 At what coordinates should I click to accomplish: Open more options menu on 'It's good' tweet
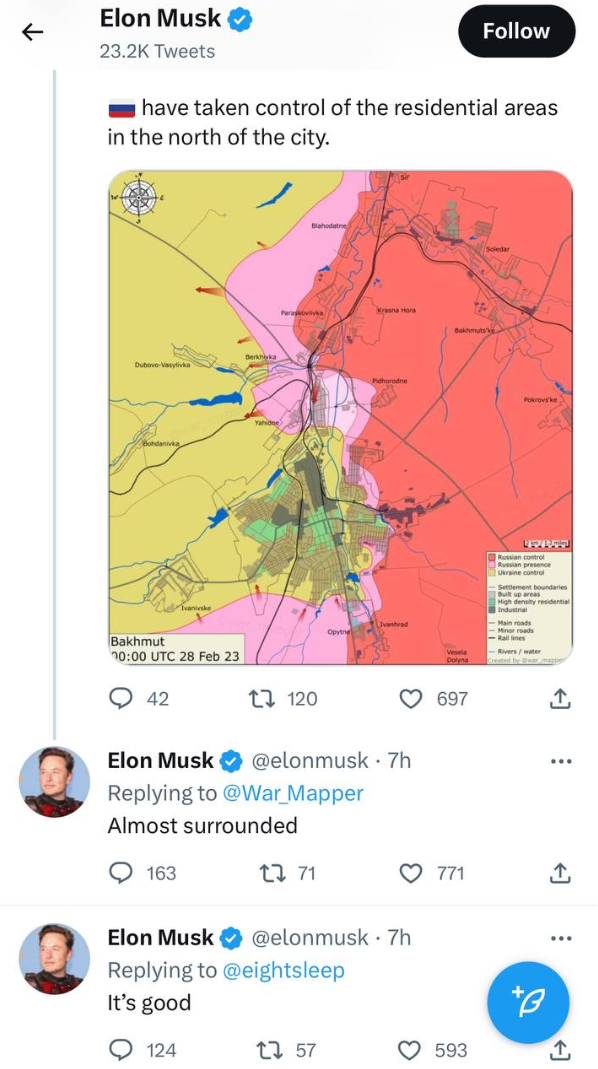[x=561, y=937]
